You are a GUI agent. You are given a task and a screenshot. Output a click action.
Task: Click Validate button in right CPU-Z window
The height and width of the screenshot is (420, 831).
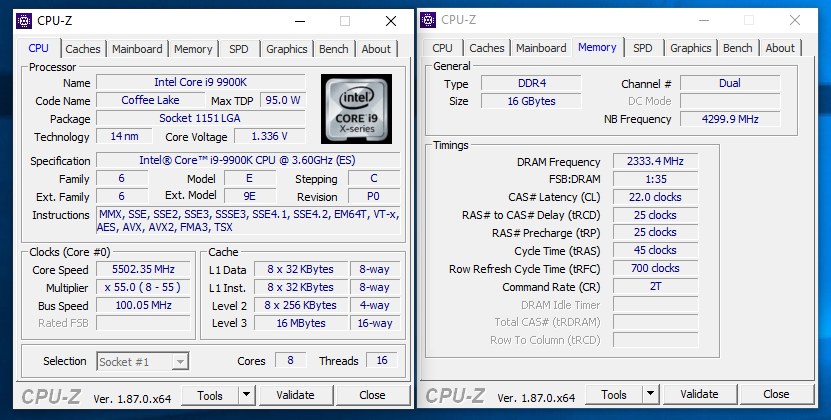(x=699, y=394)
